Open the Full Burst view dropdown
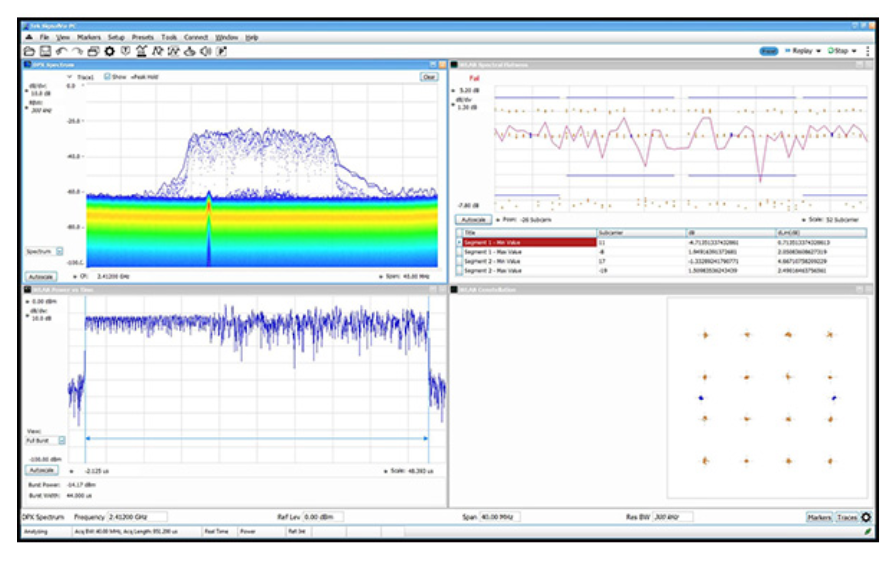Image resolution: width=889 pixels, height=564 pixels. (x=59, y=439)
